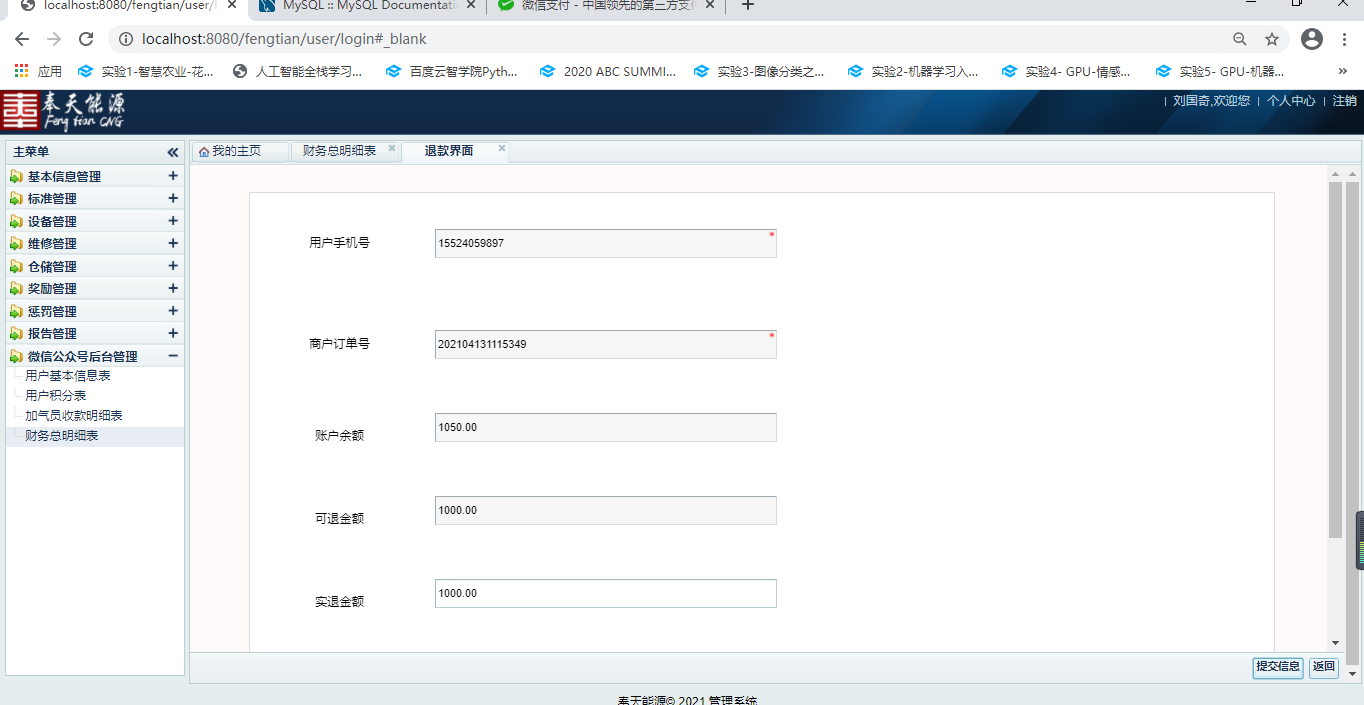Click the home icon on 我的主页 tab
1364x705 pixels.
[204, 152]
